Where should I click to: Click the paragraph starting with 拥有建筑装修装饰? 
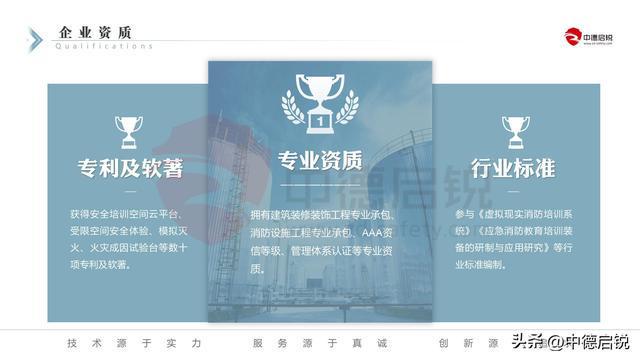click(322, 242)
